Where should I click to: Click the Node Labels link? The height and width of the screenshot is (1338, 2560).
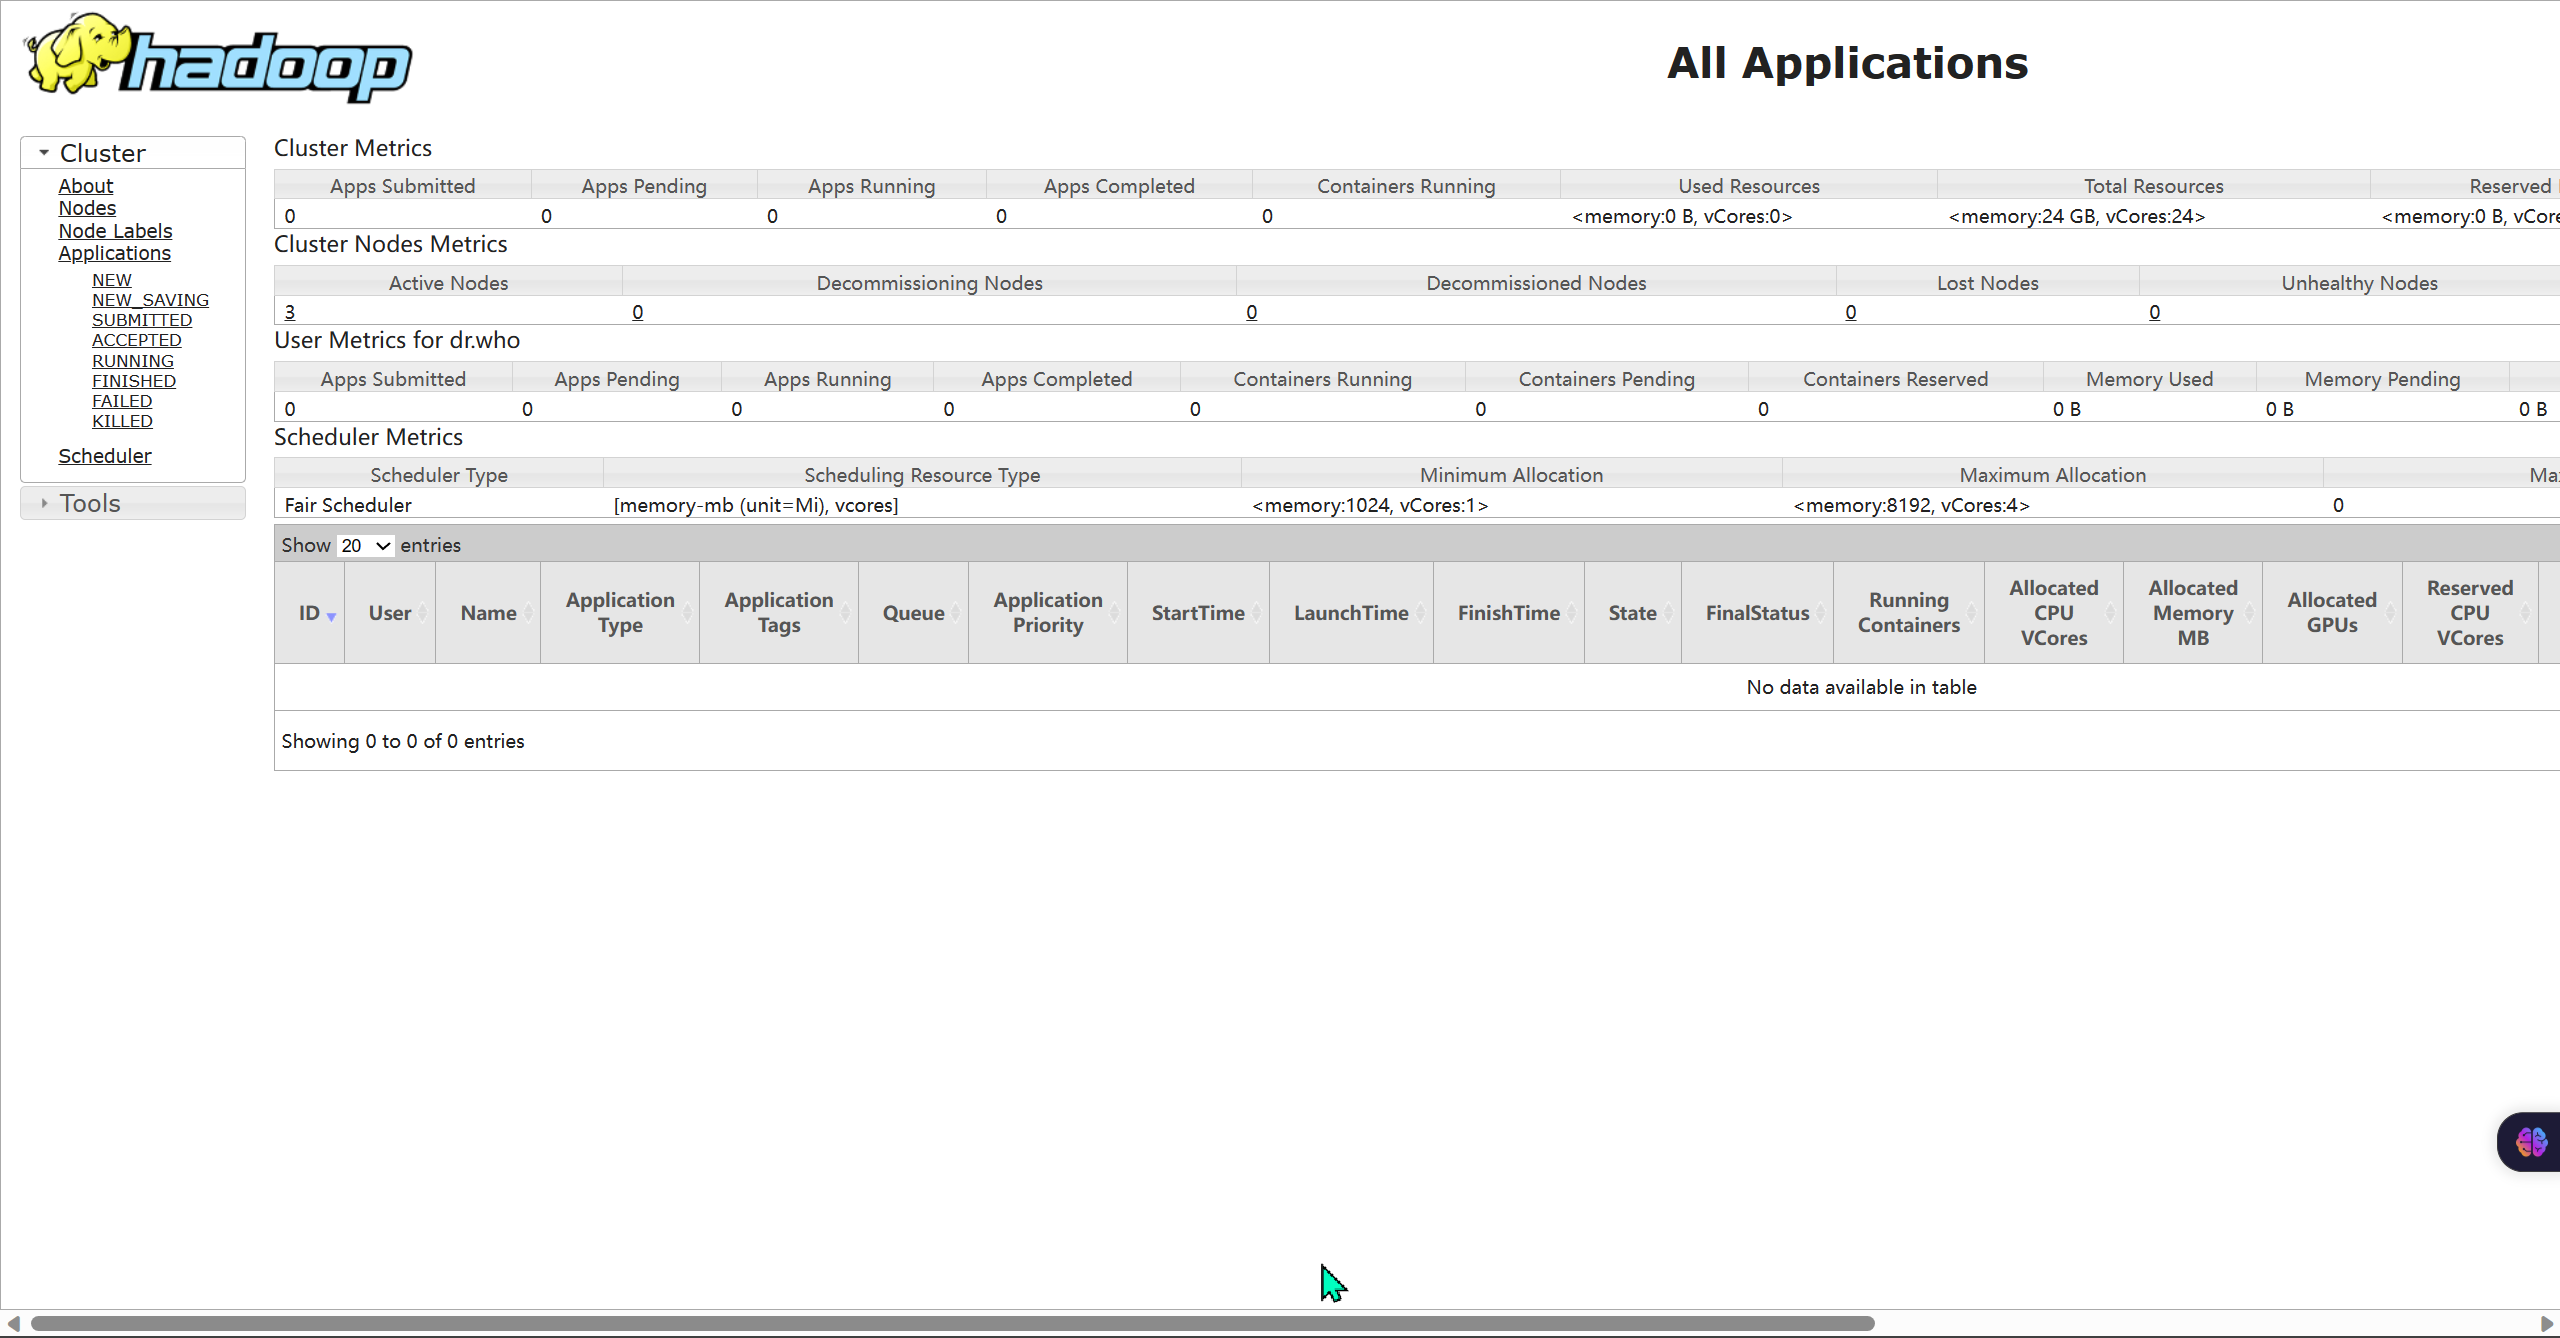coord(115,229)
